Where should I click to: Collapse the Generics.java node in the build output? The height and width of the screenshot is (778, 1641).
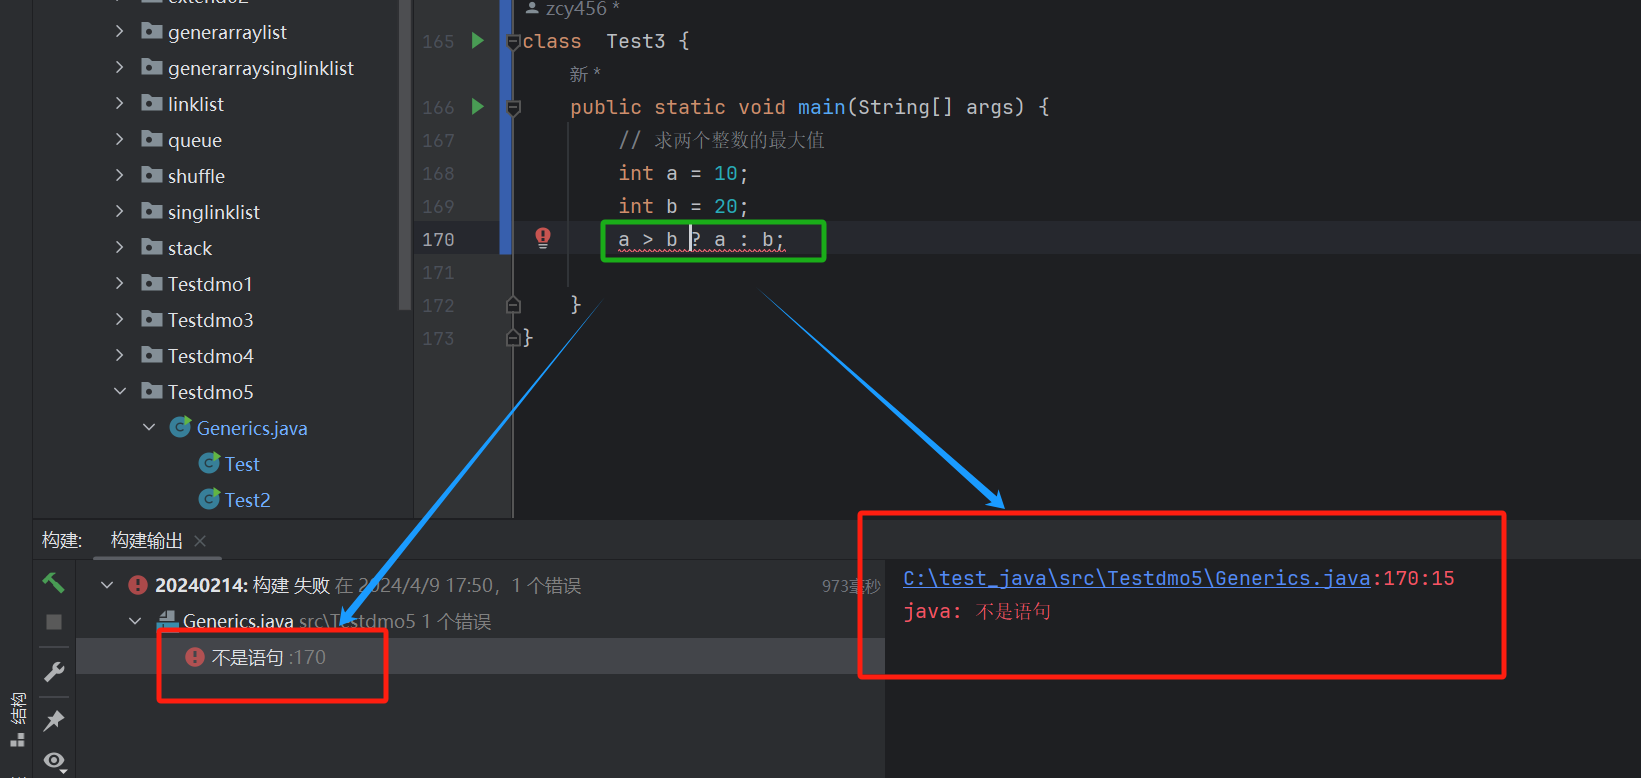[x=135, y=621]
